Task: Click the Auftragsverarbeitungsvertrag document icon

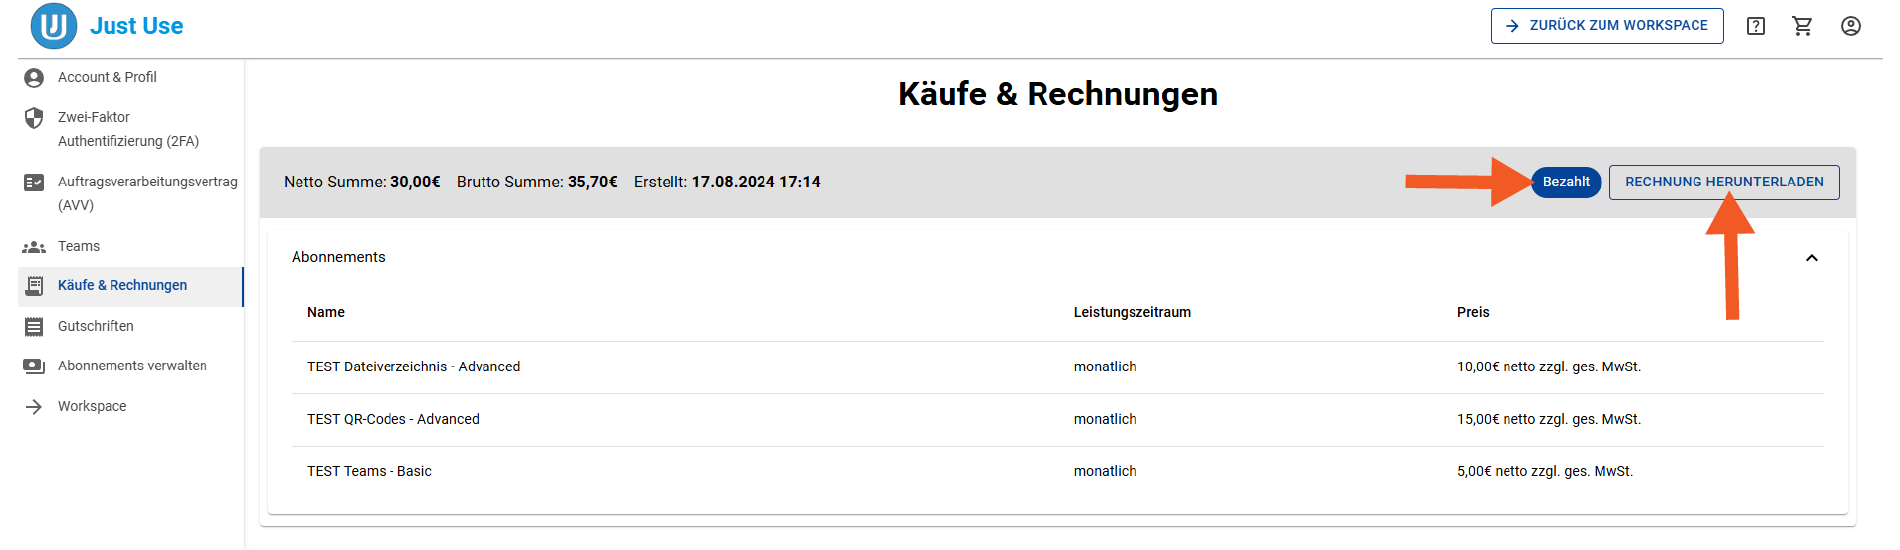Action: (34, 182)
